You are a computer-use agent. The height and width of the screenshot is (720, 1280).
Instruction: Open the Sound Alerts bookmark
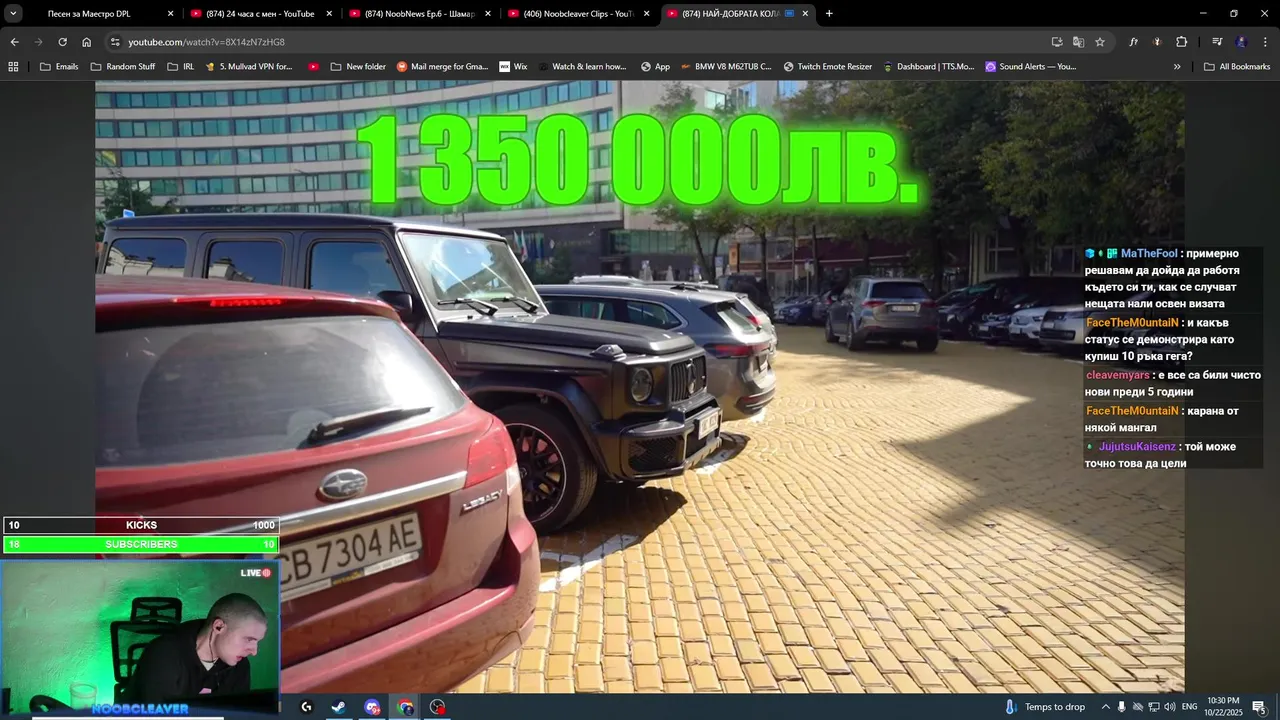coord(1030,67)
